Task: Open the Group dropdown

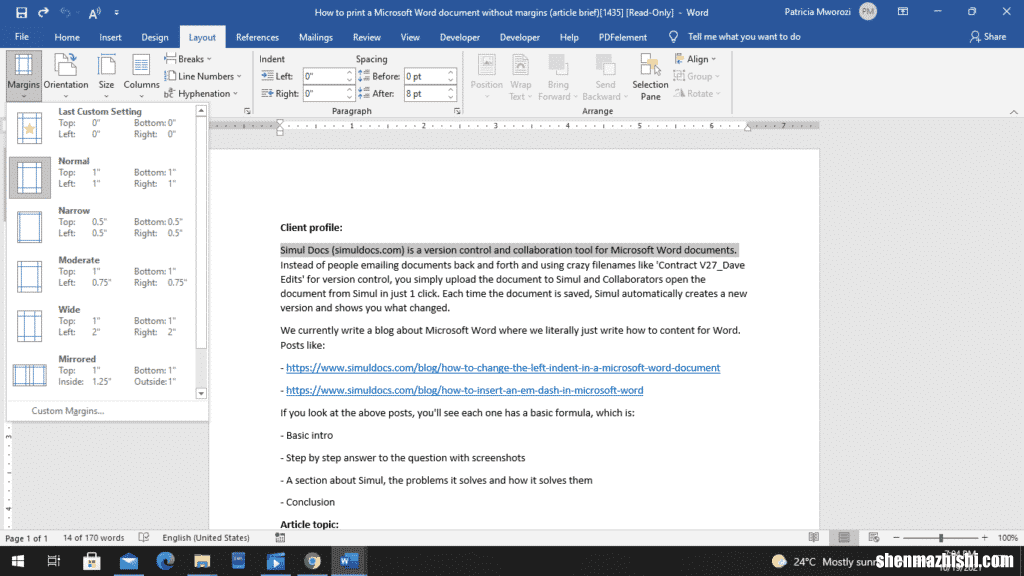Action: coord(697,76)
